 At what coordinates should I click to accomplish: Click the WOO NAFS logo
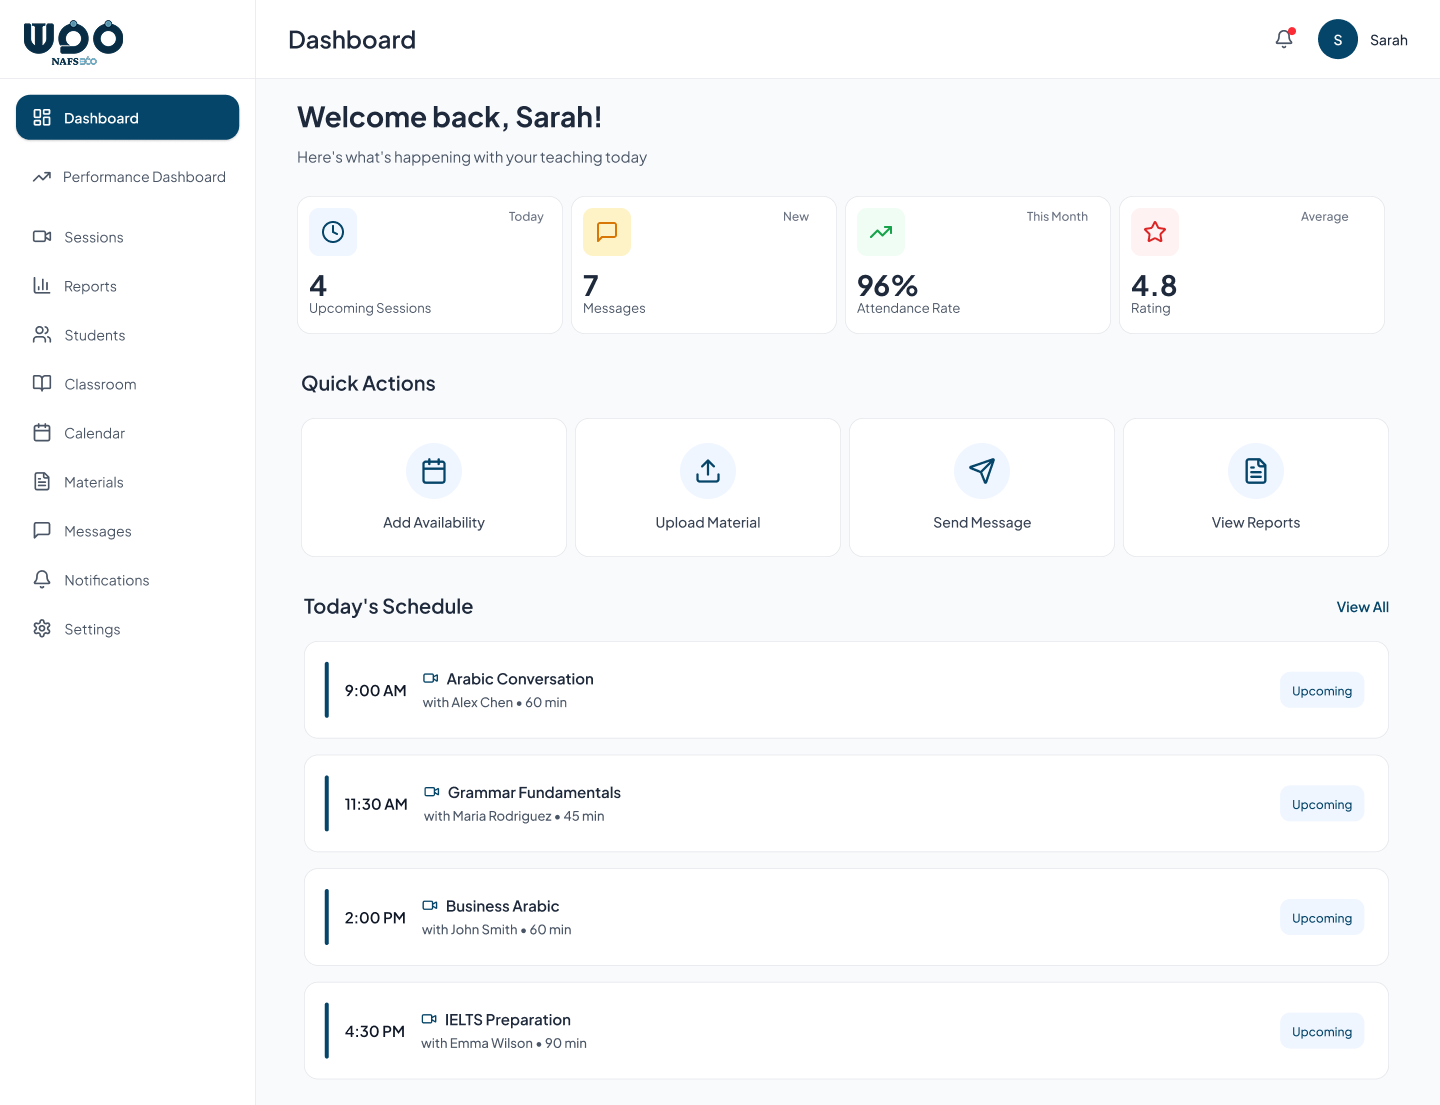pyautogui.click(x=73, y=40)
